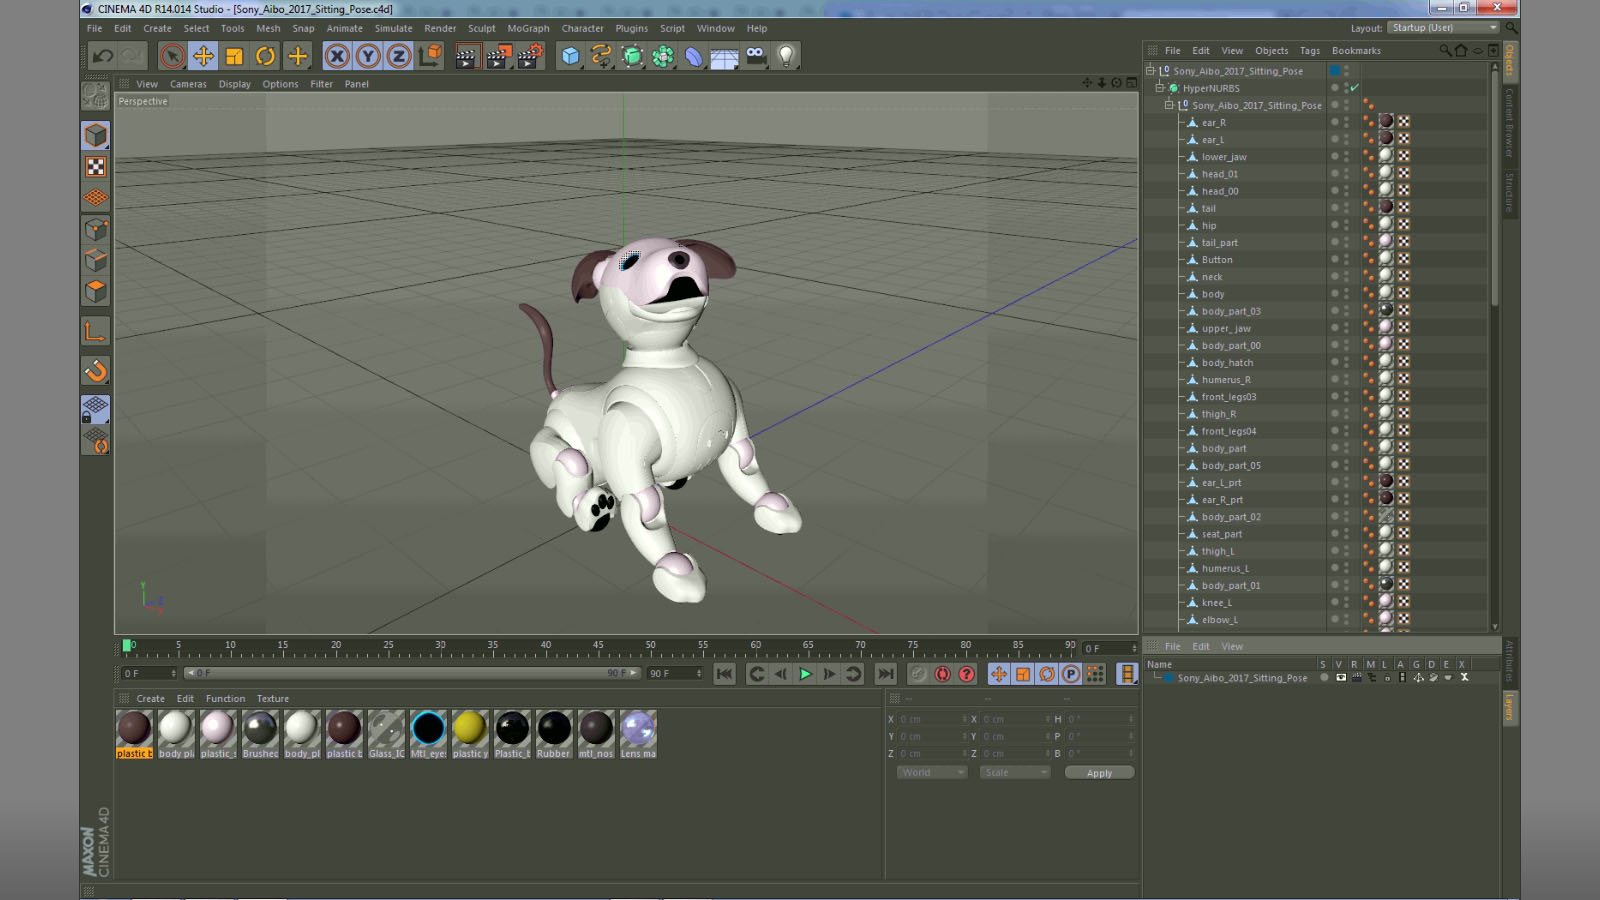Toggle Y axis lock
The image size is (1600, 900).
click(368, 56)
